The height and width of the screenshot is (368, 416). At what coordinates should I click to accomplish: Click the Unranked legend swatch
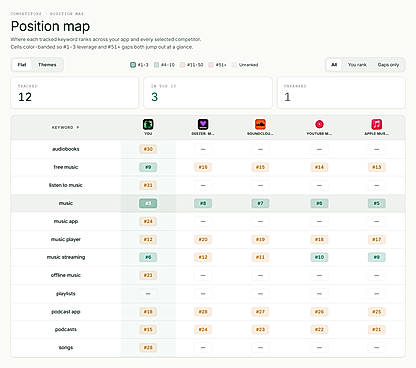tap(234, 65)
